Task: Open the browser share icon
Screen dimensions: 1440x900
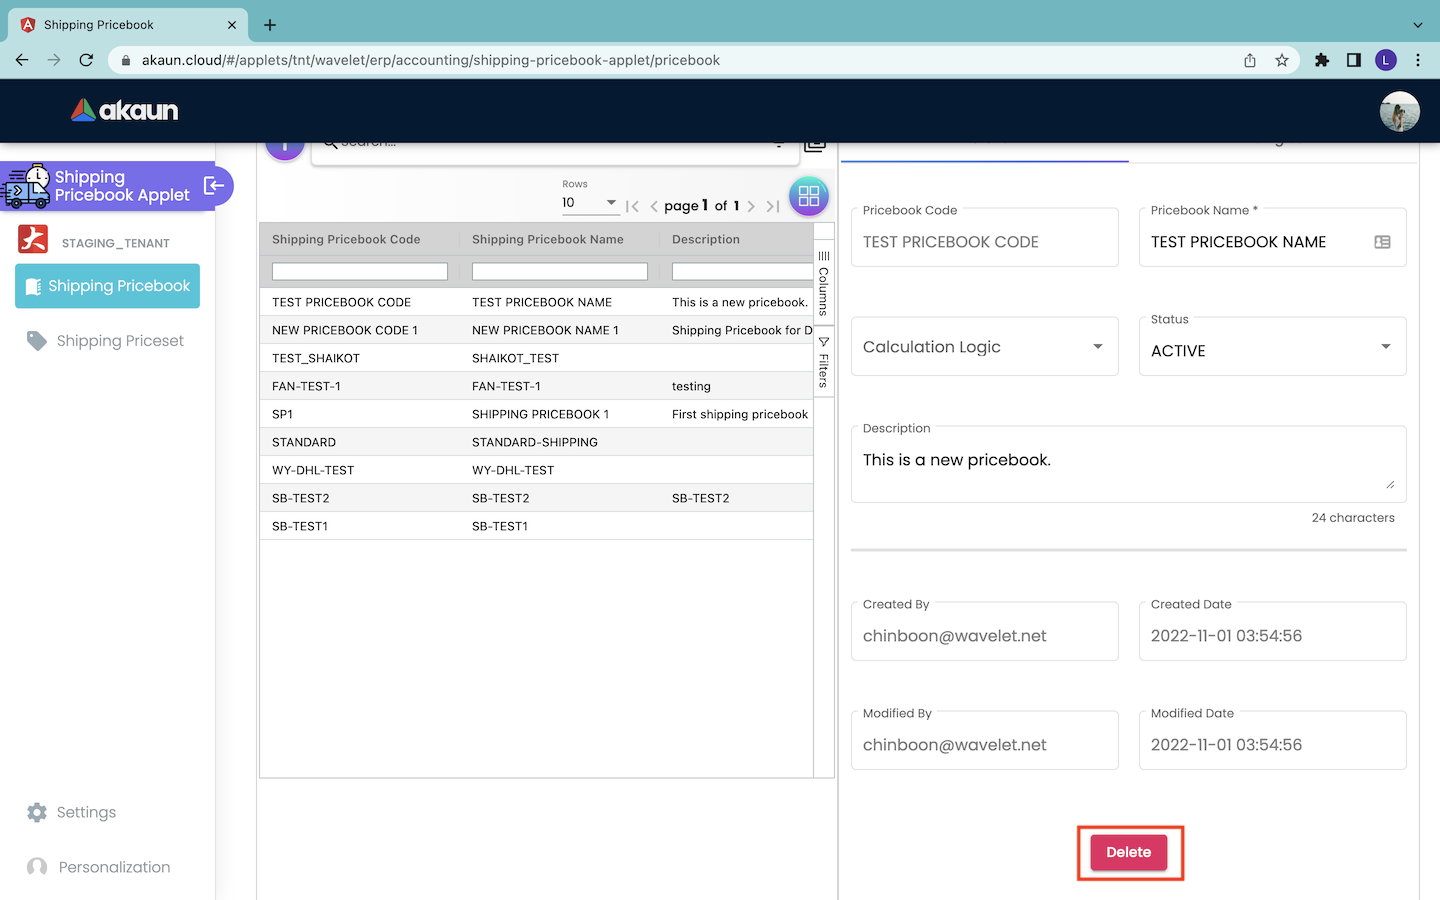Action: (1250, 60)
